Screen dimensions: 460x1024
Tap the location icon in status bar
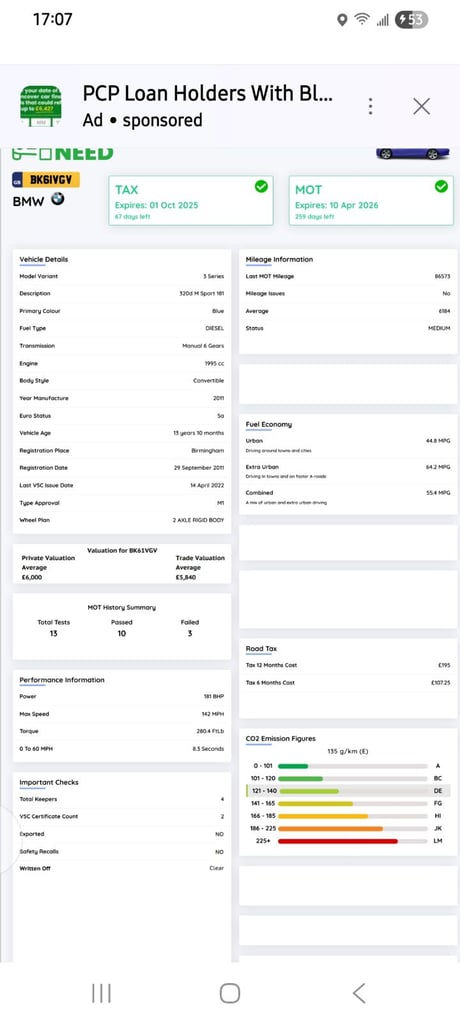[x=342, y=20]
